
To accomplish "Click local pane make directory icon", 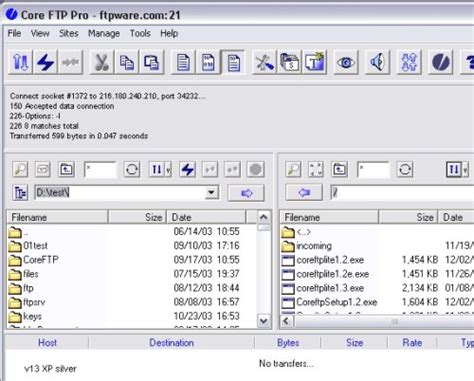I will [x=43, y=169].
